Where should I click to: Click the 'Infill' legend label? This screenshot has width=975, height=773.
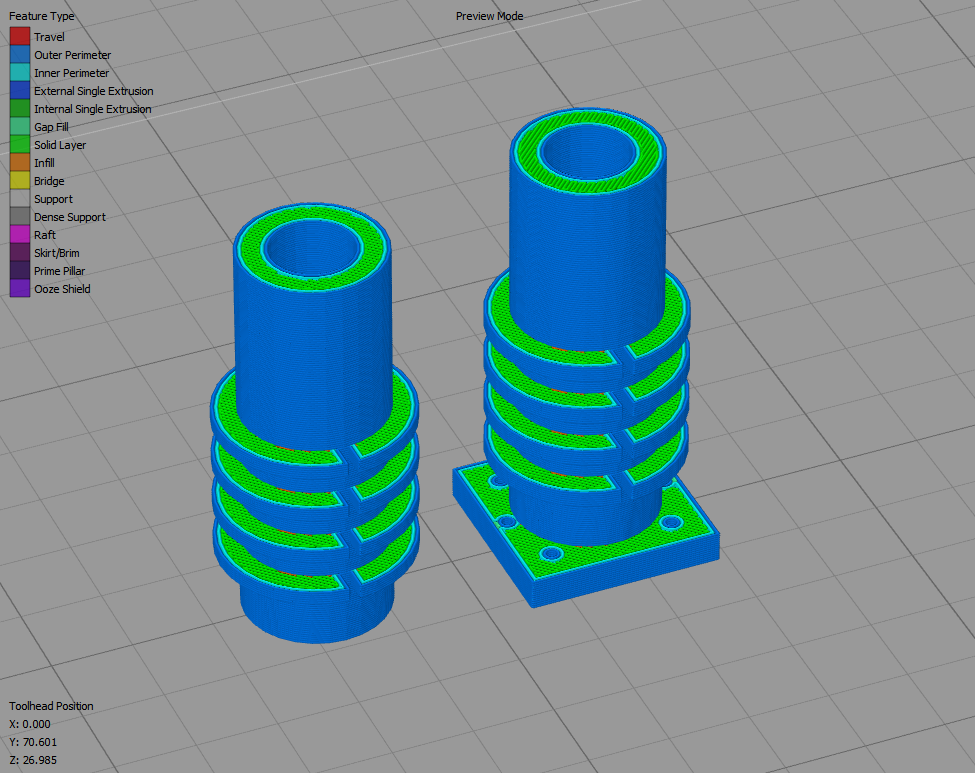tap(44, 163)
